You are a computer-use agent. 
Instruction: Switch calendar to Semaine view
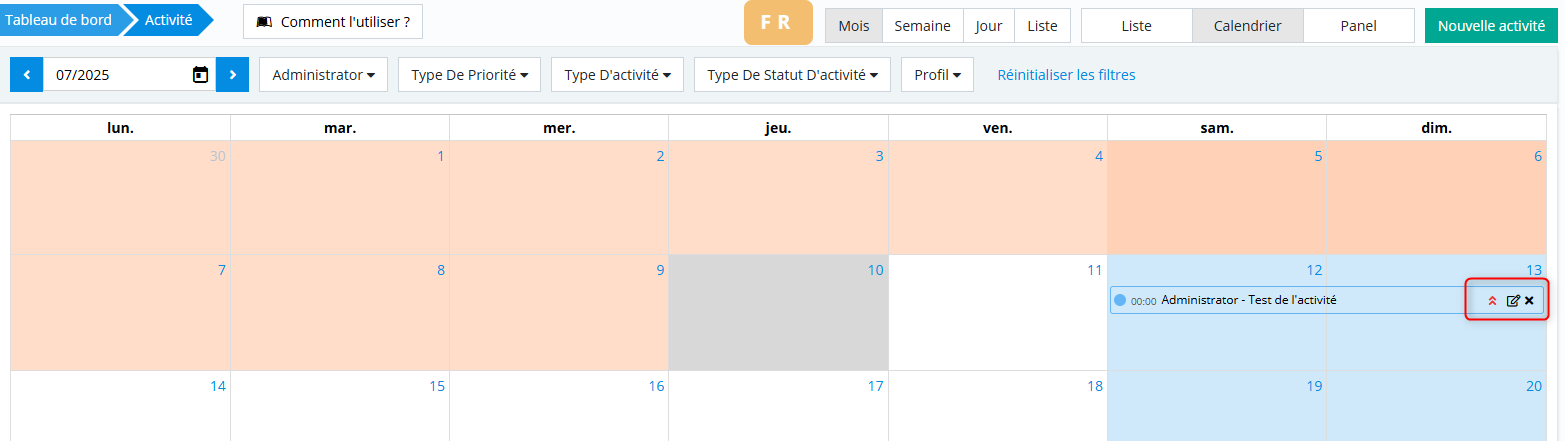[x=922, y=26]
